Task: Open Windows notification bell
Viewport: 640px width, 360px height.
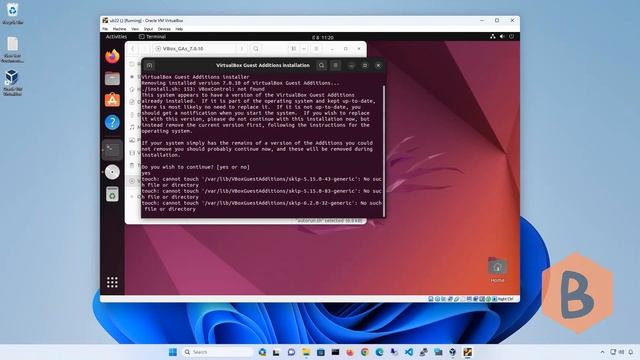Action: (631, 352)
